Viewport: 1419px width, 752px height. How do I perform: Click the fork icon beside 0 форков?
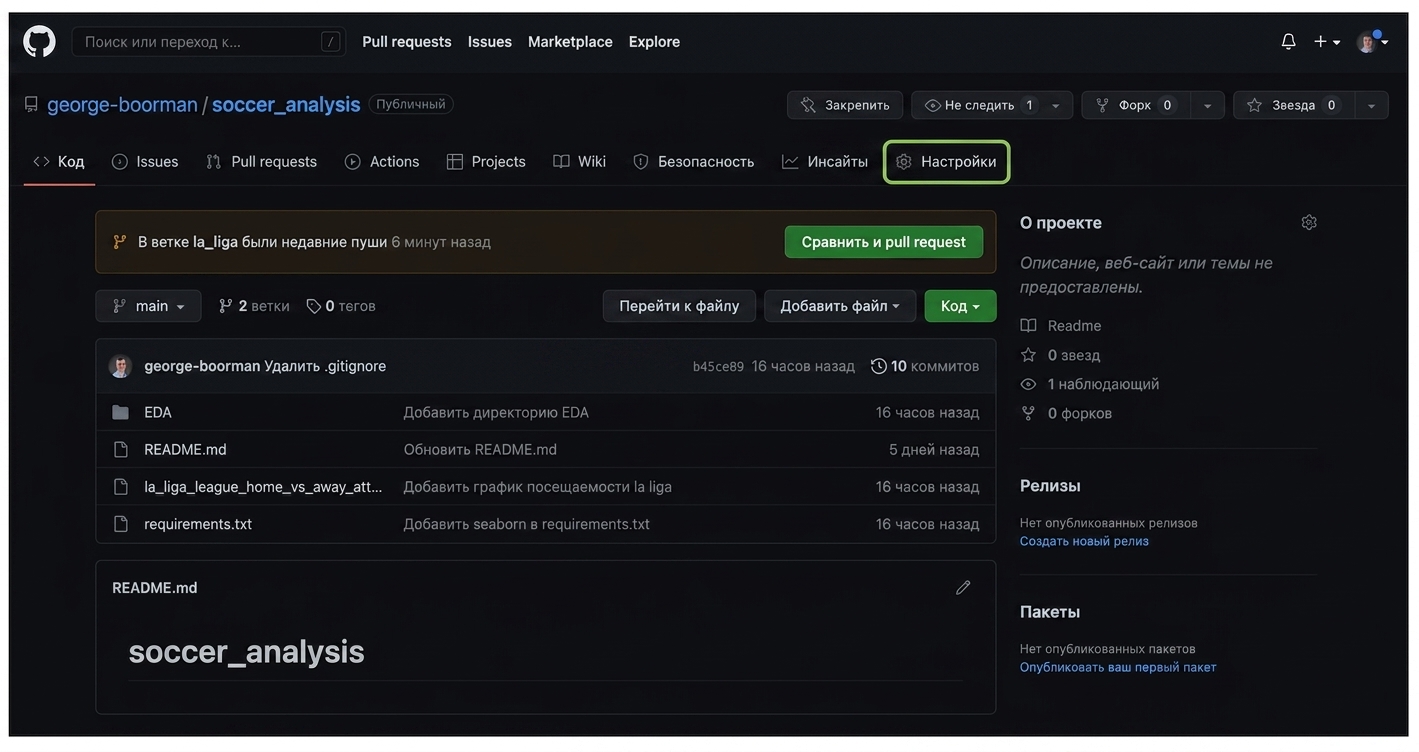(1028, 413)
